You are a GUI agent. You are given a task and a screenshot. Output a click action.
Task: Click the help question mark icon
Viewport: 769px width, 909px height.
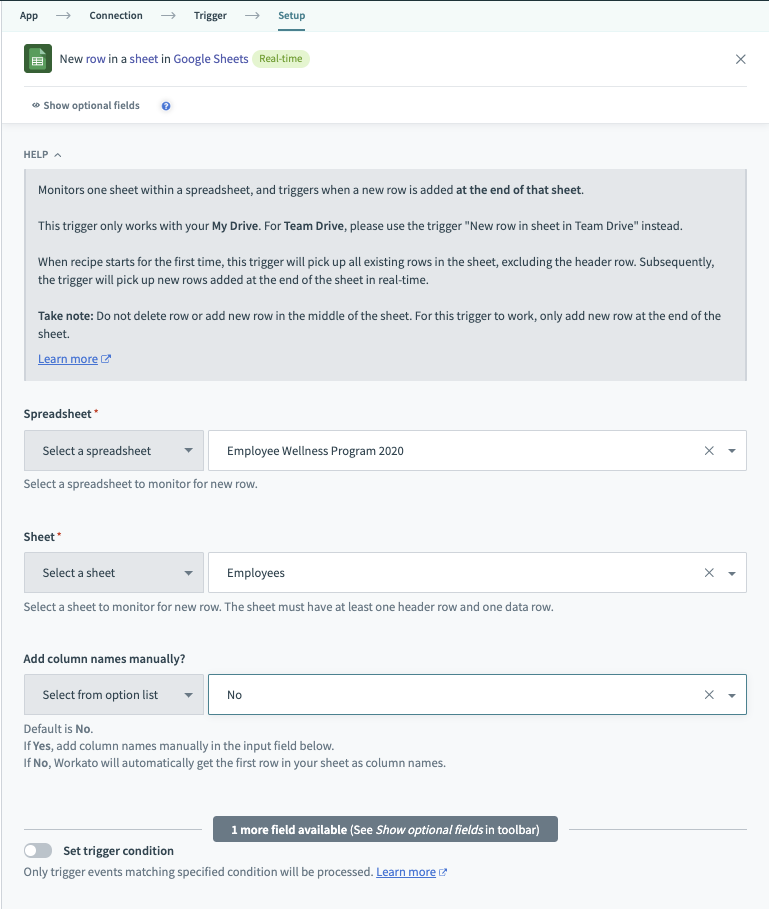pos(166,105)
